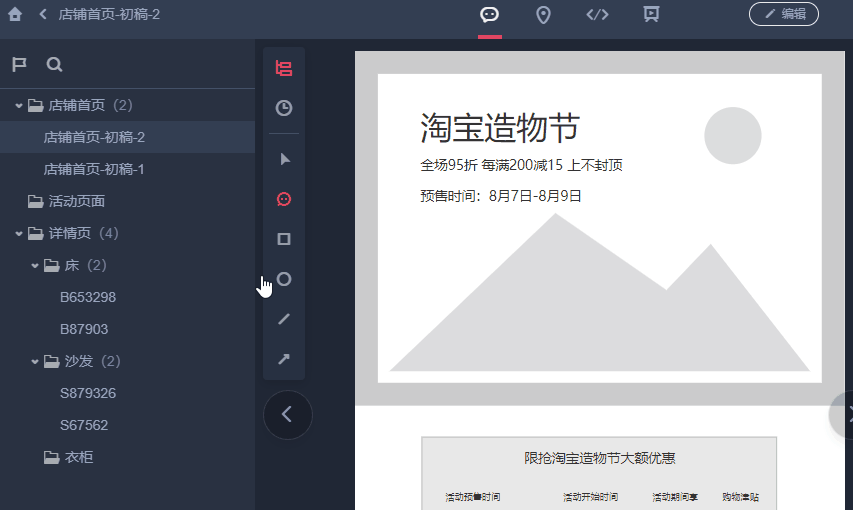This screenshot has height=510, width=853.
Task: Click the 淘宝造物节 heading on canvas
Action: tap(500, 128)
